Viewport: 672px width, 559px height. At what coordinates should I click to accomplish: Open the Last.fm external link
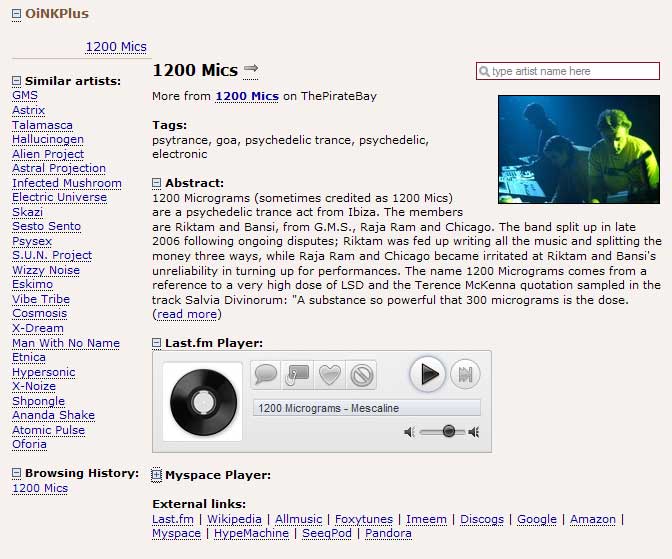(173, 519)
